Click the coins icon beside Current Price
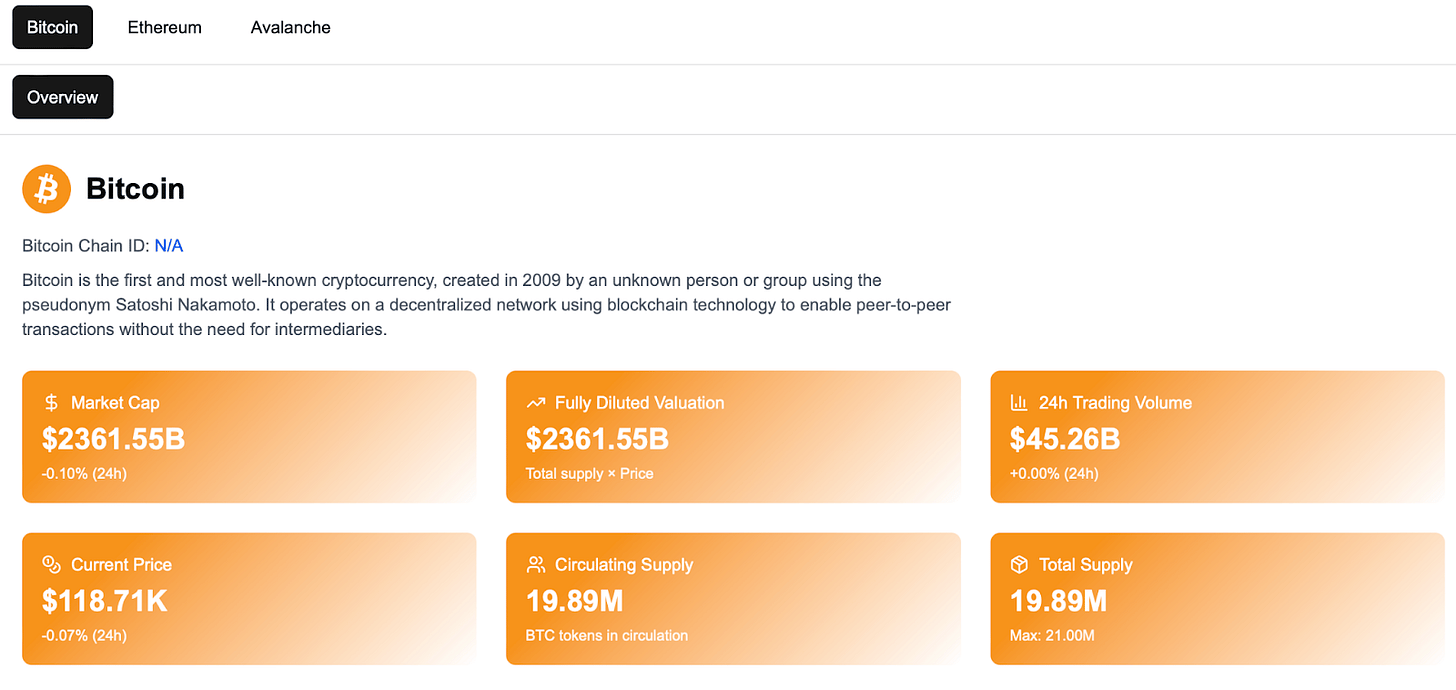1456x690 pixels. tap(51, 565)
